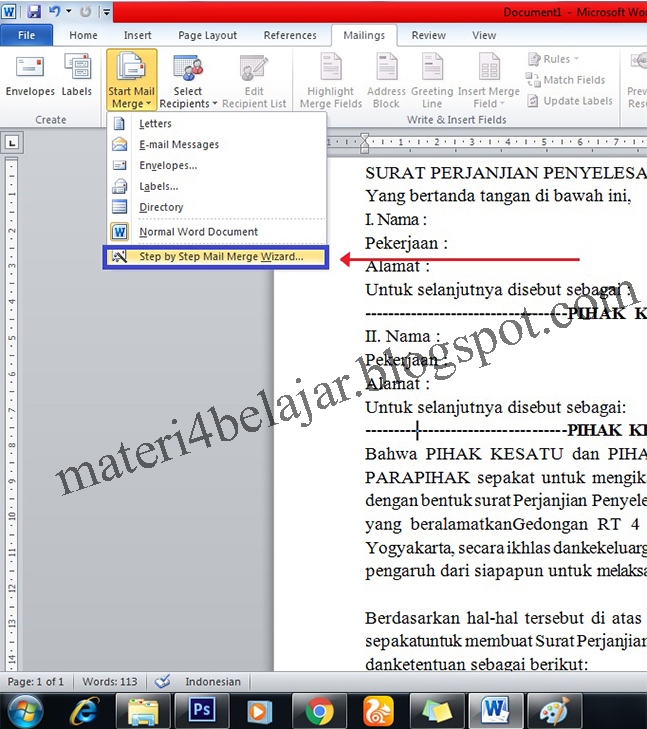This screenshot has width=647, height=729.
Task: Open the Insert Merge Field dropdown
Action: (x=489, y=81)
